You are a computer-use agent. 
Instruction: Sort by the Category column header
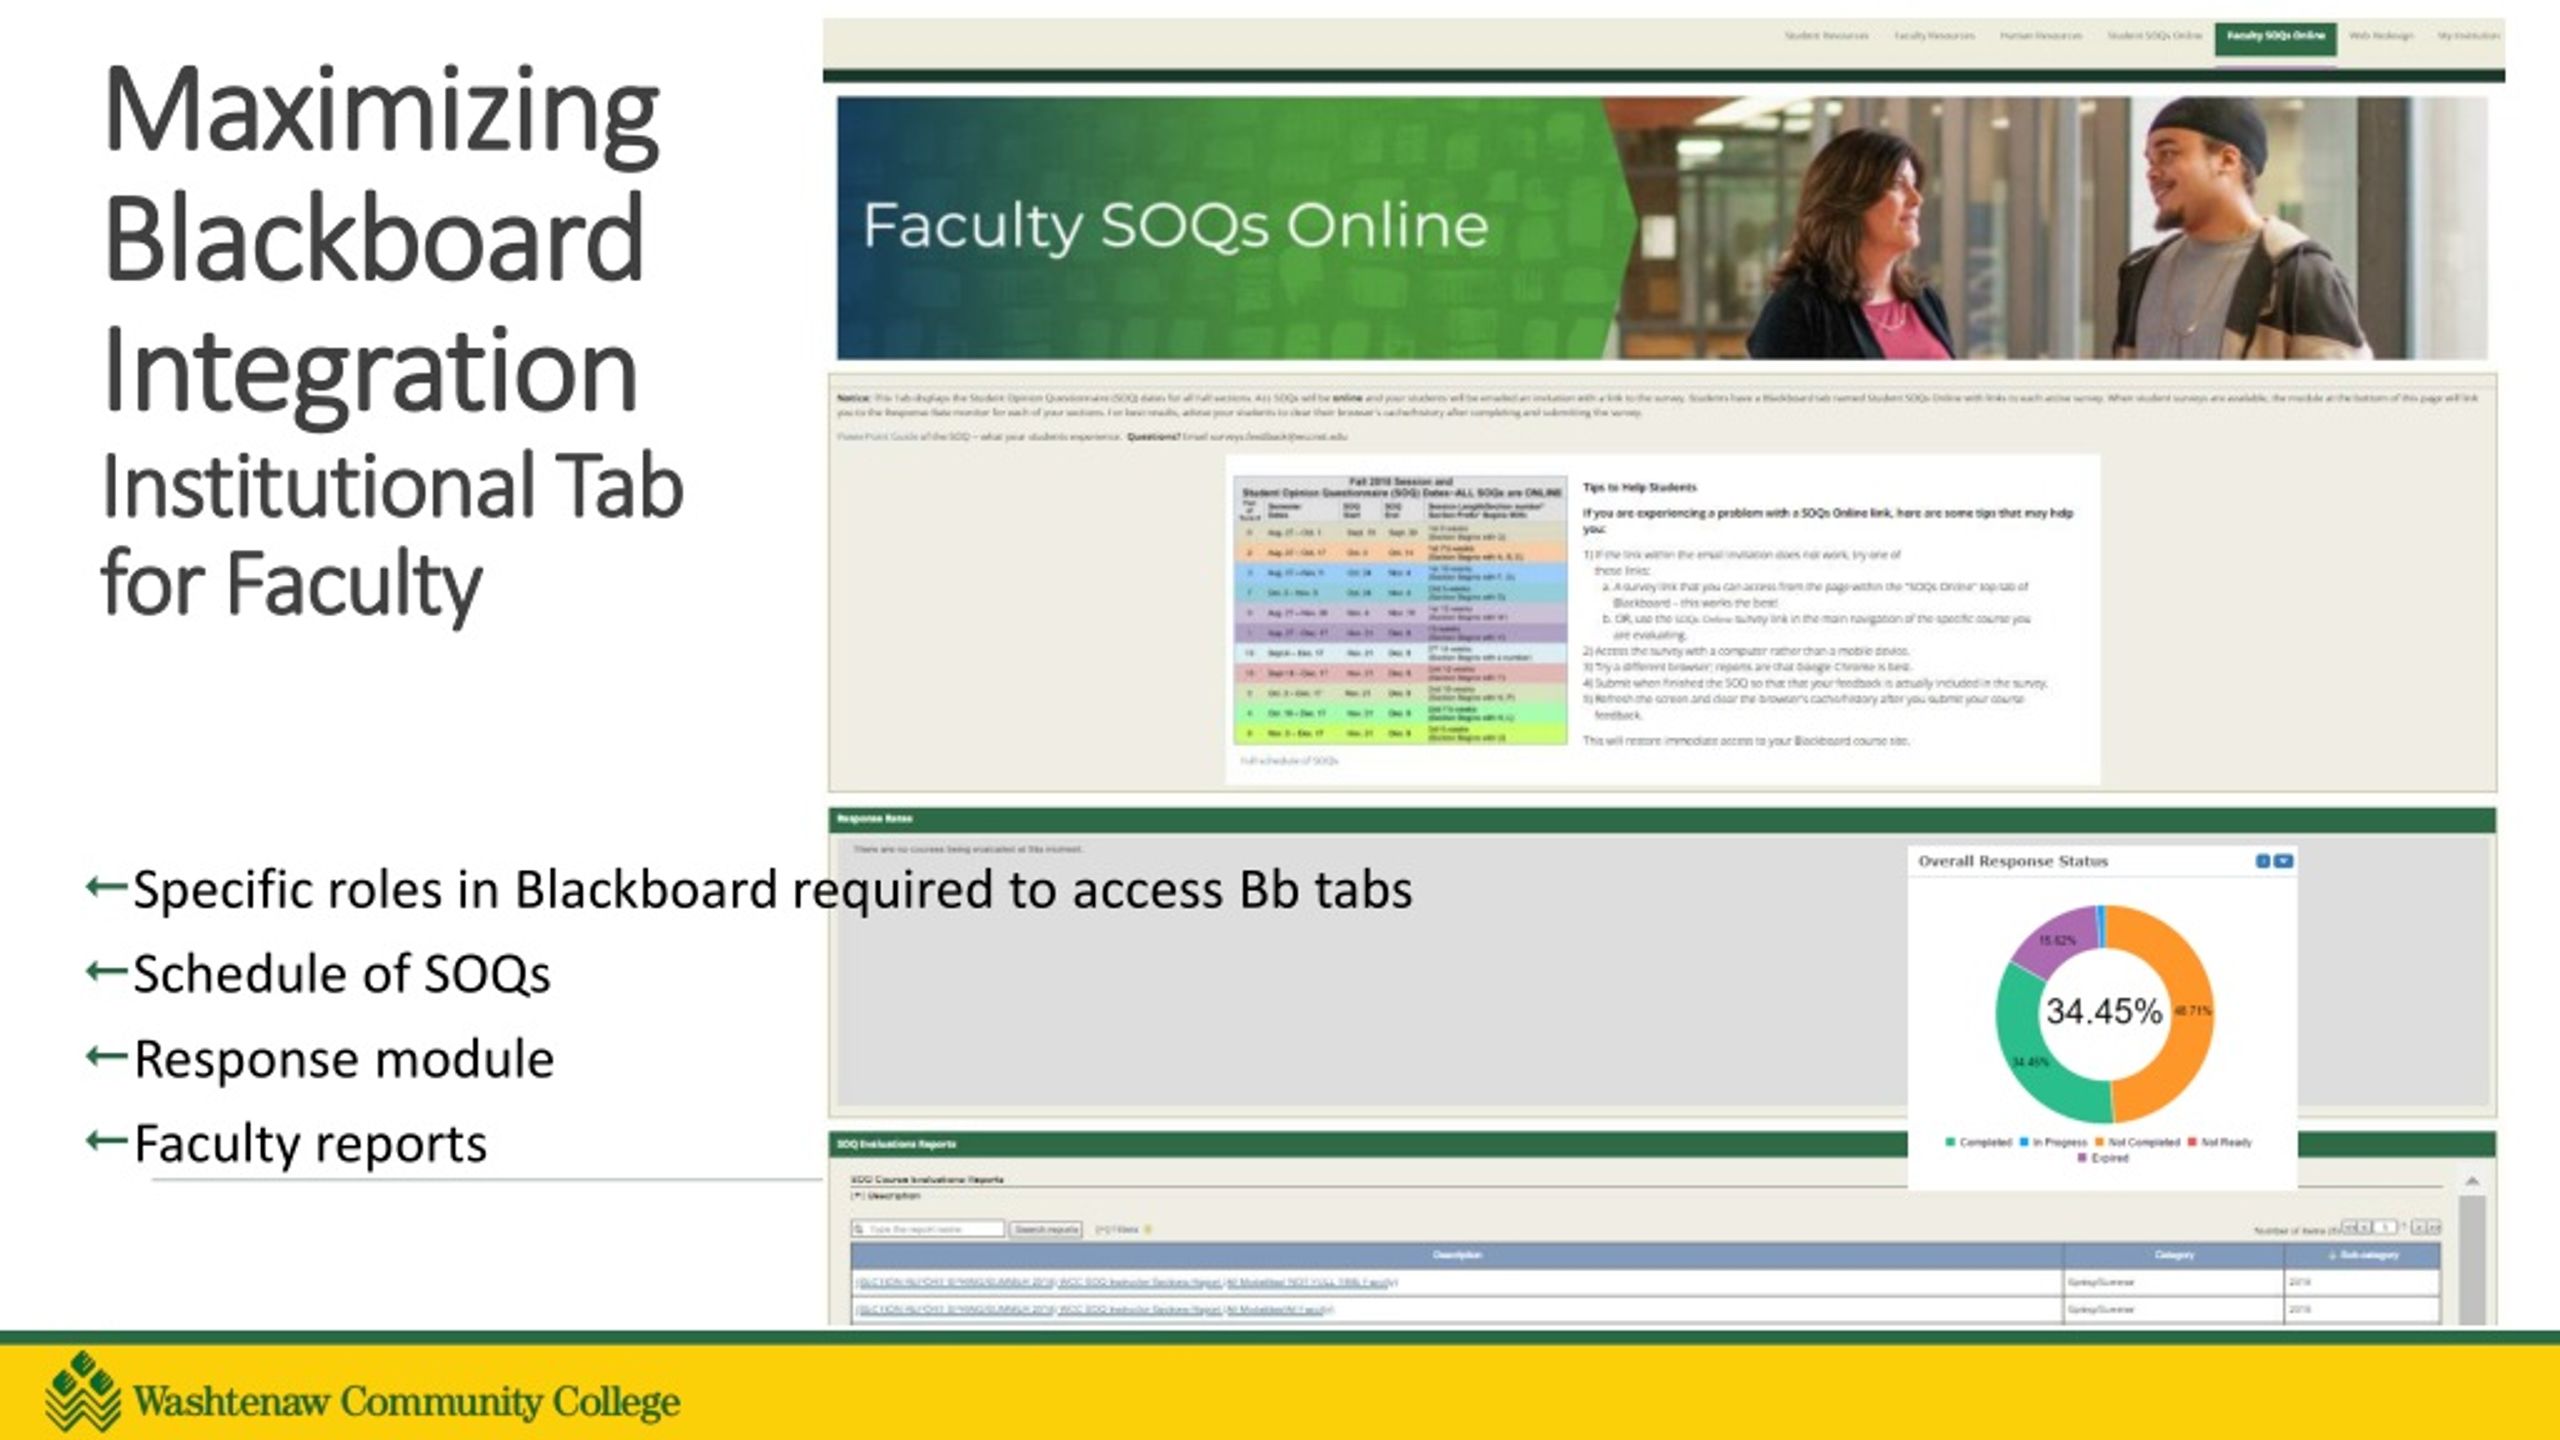(2174, 1255)
